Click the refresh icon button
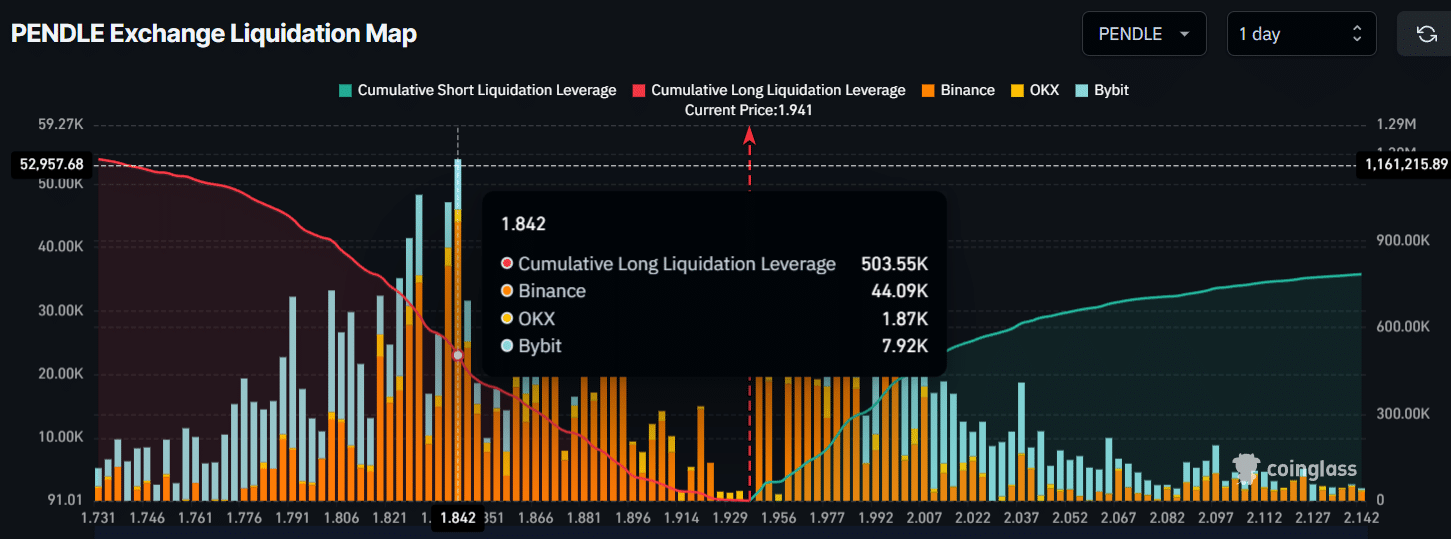 coord(1426,34)
